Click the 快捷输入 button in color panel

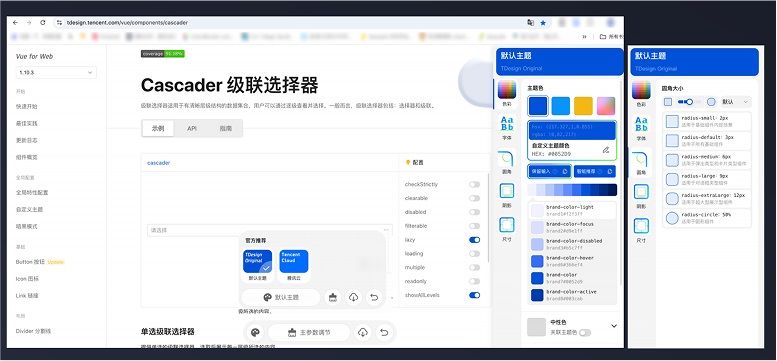point(550,171)
